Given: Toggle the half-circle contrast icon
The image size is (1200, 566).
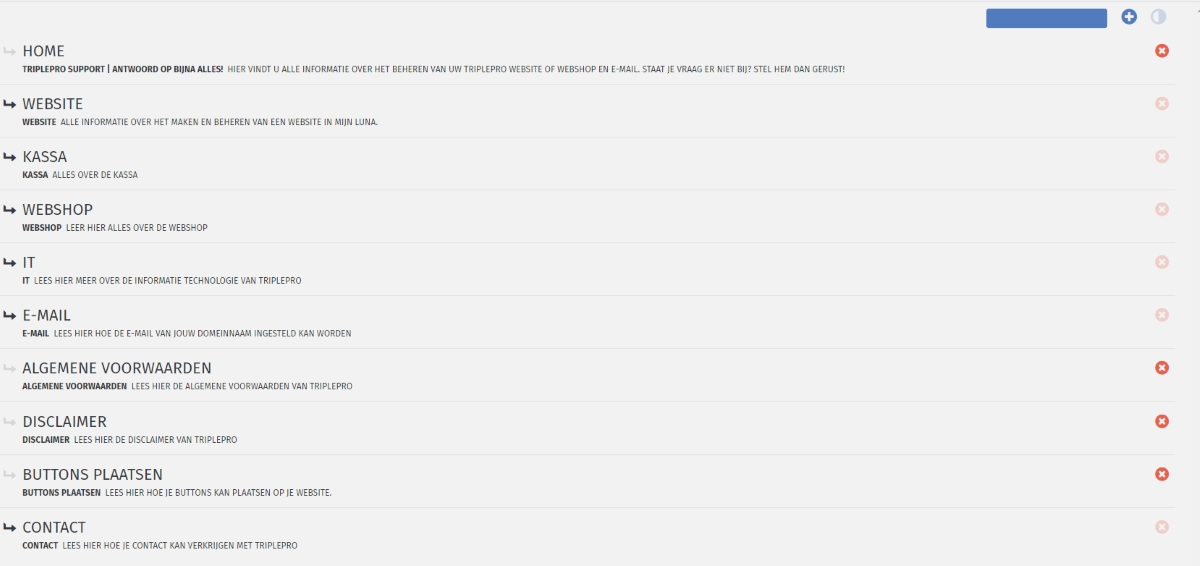Looking at the screenshot, I should (x=1159, y=17).
